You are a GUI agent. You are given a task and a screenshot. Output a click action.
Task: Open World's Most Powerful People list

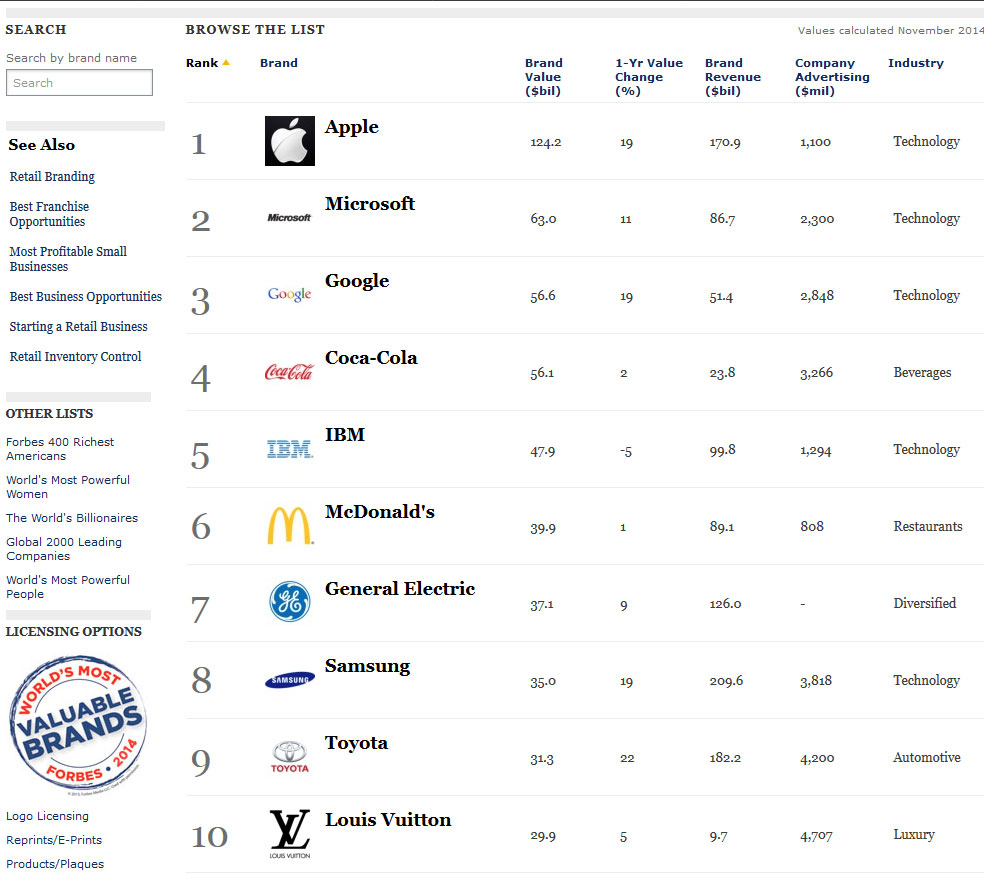(x=68, y=587)
